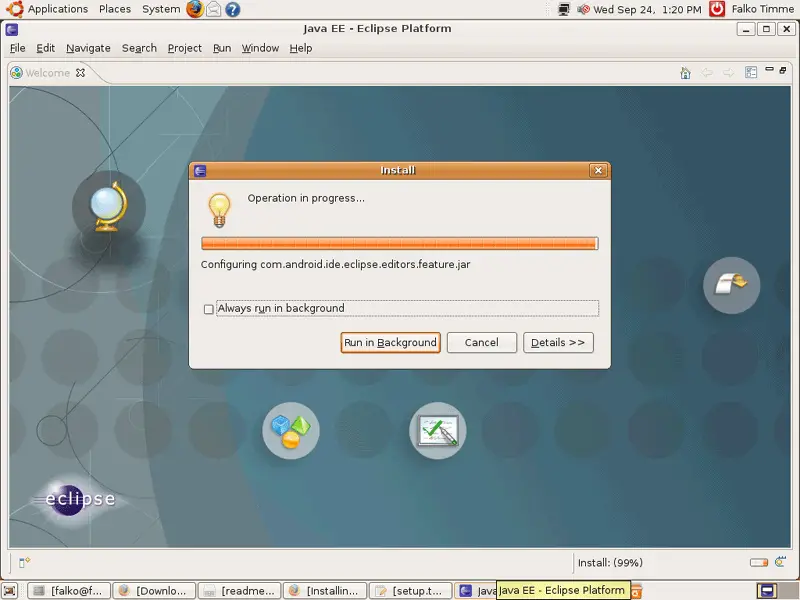Image resolution: width=800 pixels, height=600 pixels.
Task: Enable the Always run in background checkbox
Action: [208, 309]
